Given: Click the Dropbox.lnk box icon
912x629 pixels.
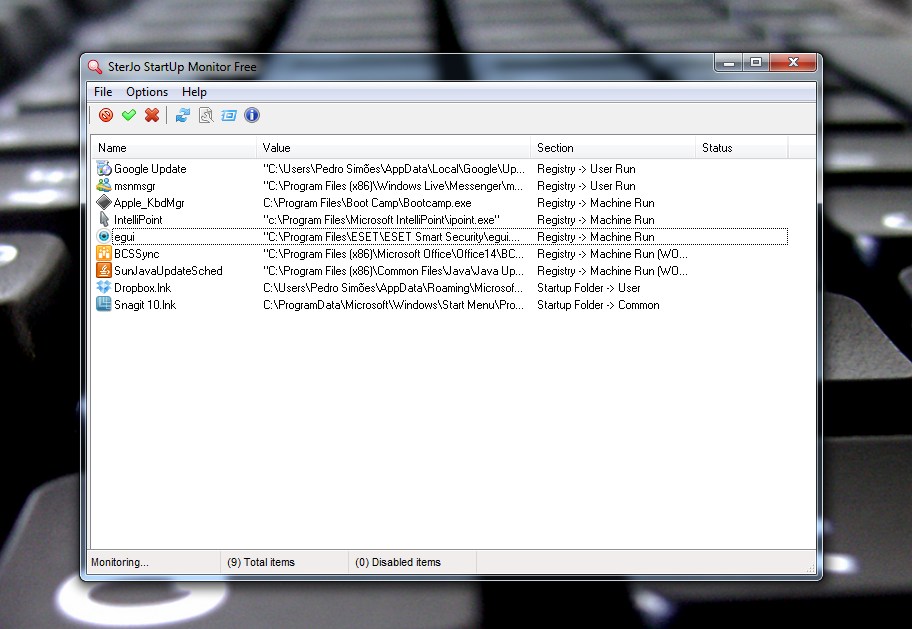Looking at the screenshot, I should pos(104,287).
